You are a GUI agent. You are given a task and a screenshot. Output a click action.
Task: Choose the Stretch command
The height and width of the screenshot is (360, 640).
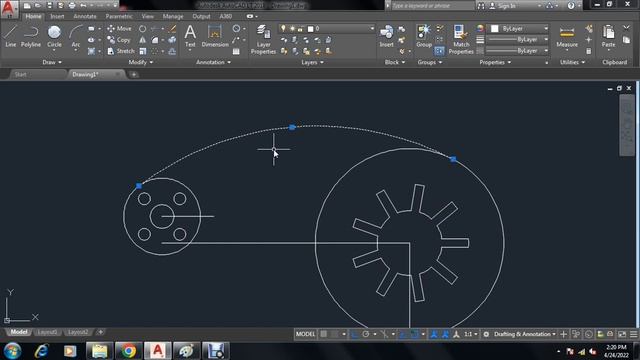click(121, 51)
